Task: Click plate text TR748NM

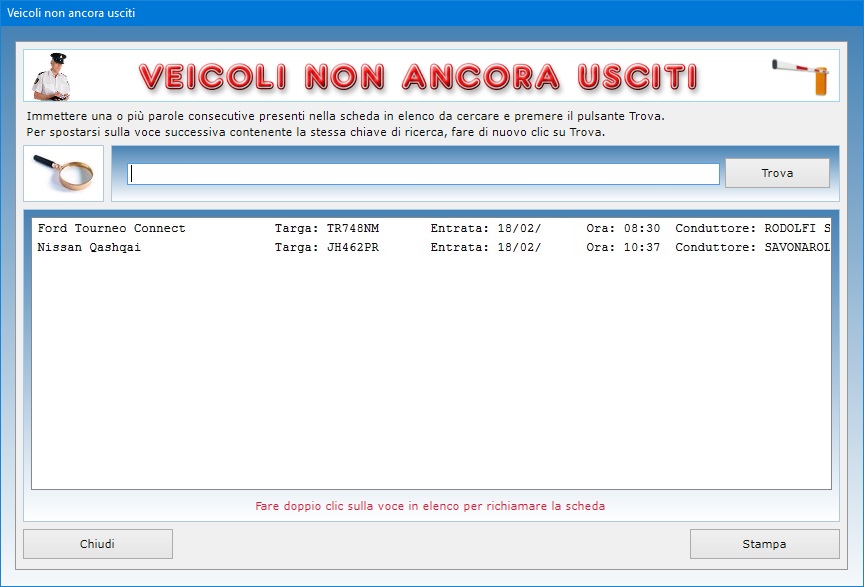Action: click(353, 228)
